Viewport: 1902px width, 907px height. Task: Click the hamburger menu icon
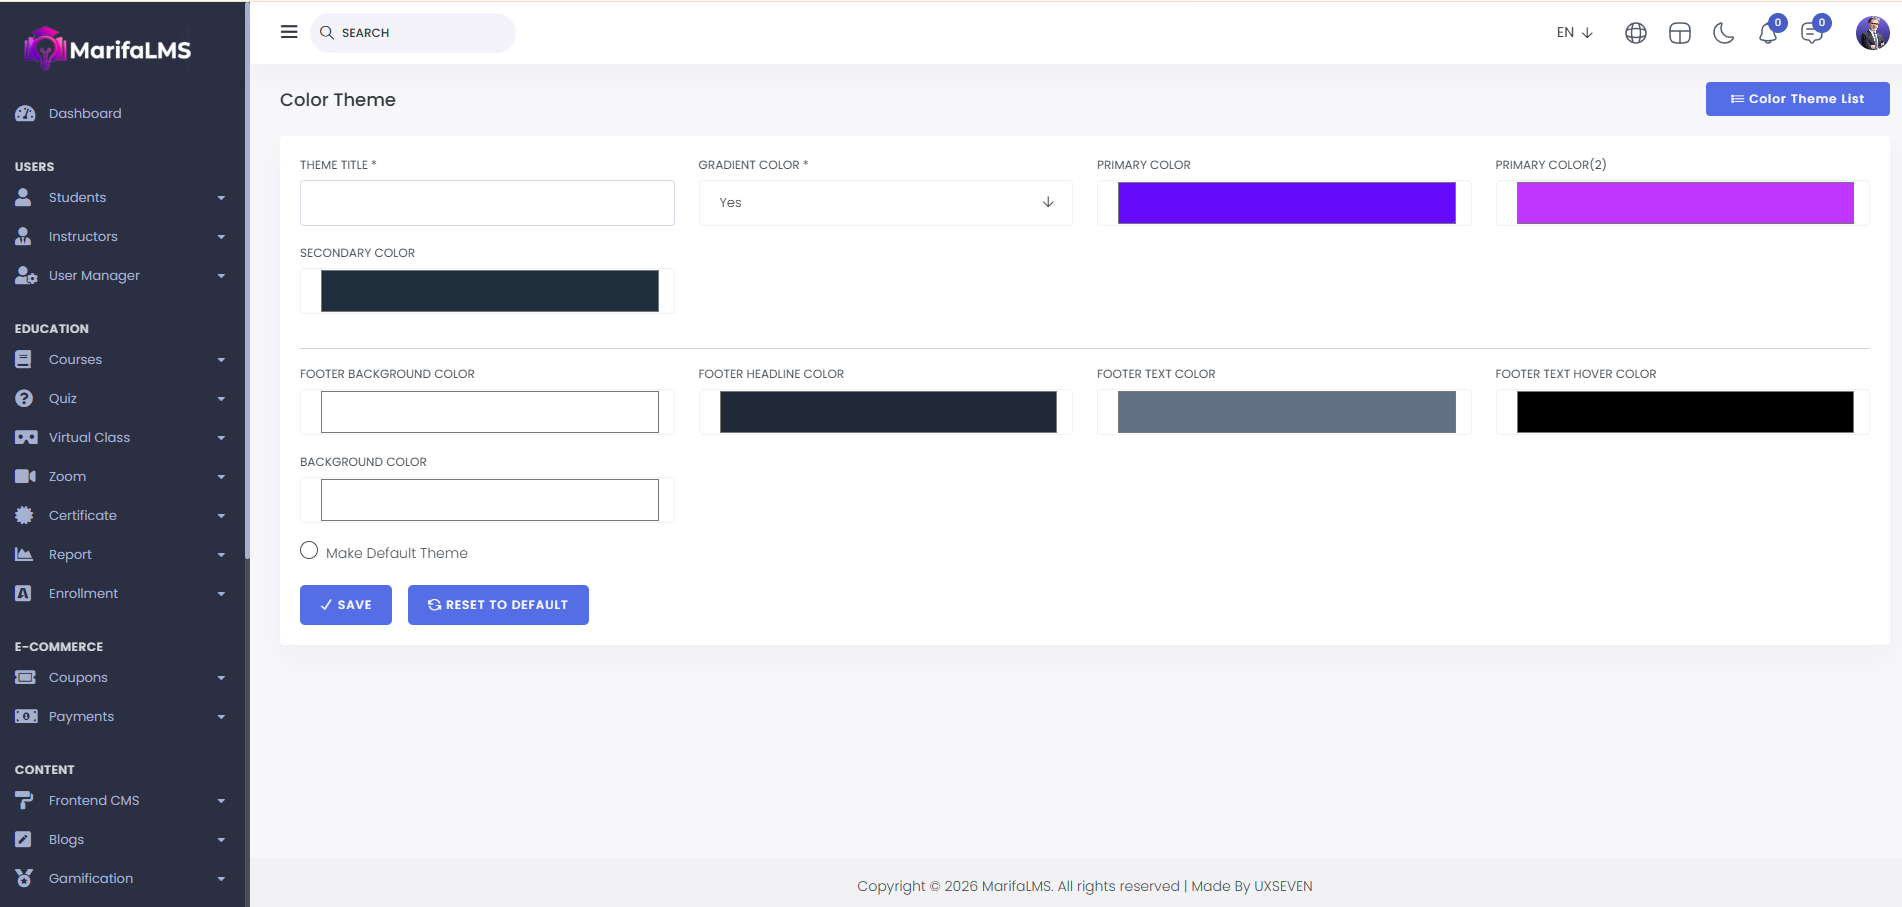point(289,32)
